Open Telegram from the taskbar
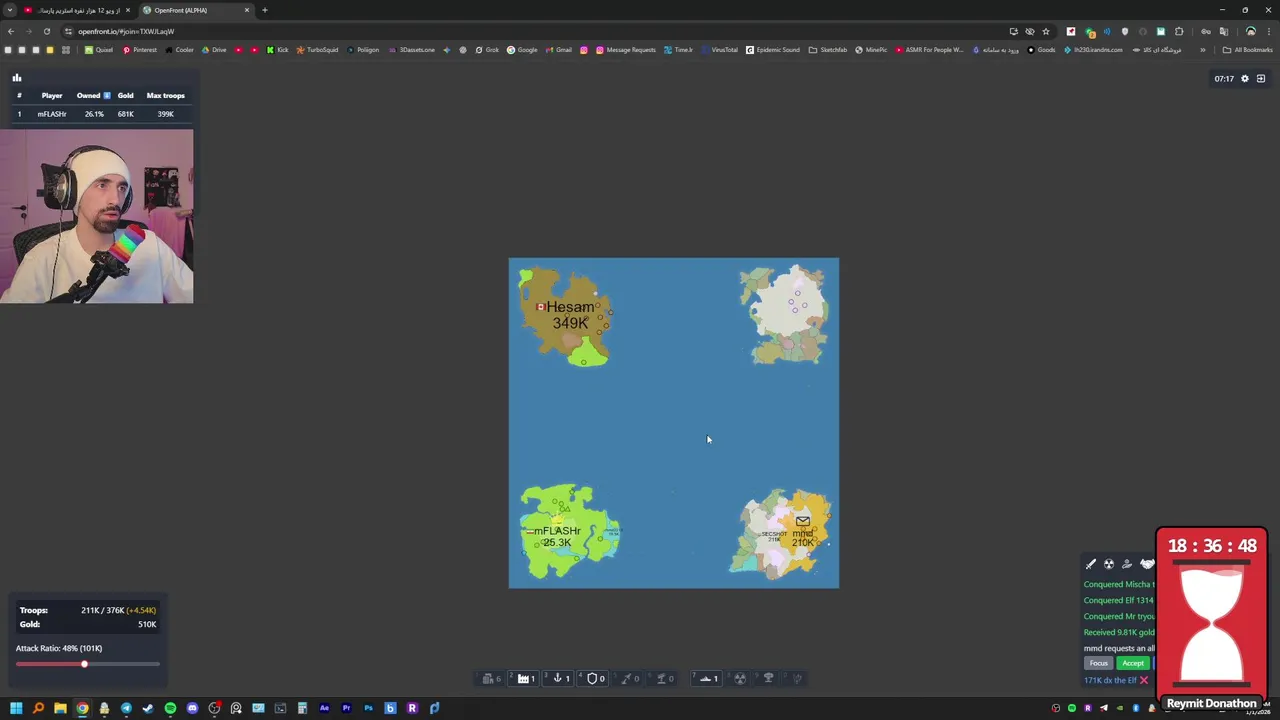The image size is (1280, 720). point(126,708)
